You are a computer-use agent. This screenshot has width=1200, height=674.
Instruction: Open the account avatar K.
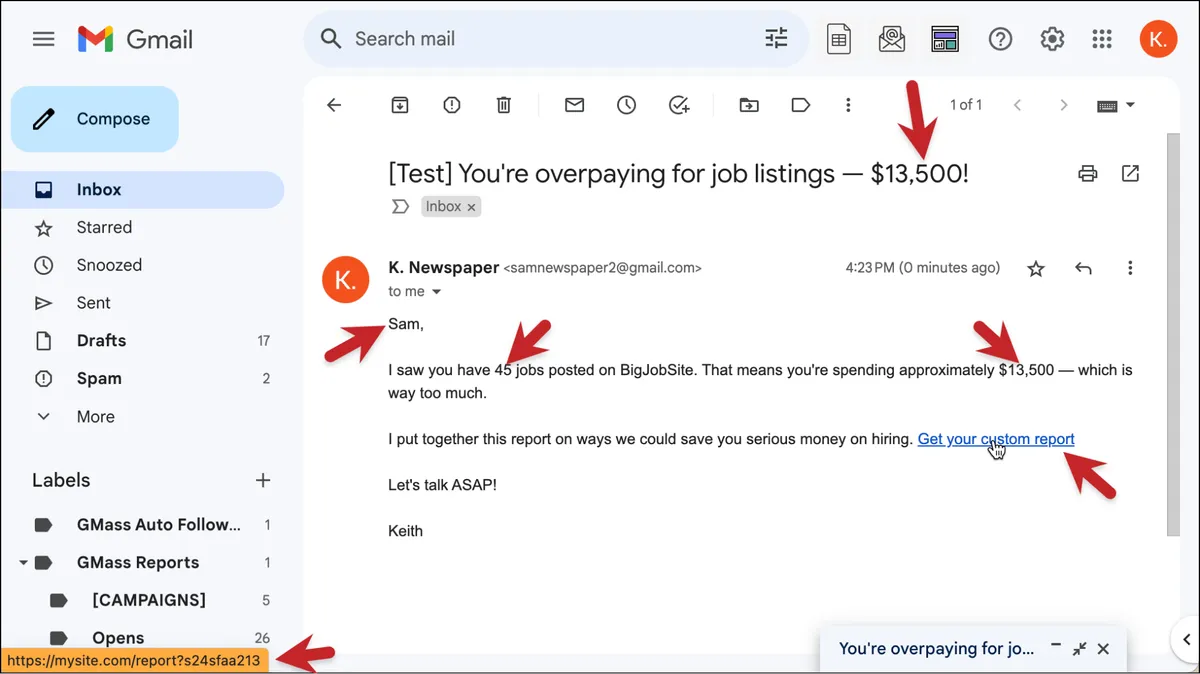click(1158, 39)
